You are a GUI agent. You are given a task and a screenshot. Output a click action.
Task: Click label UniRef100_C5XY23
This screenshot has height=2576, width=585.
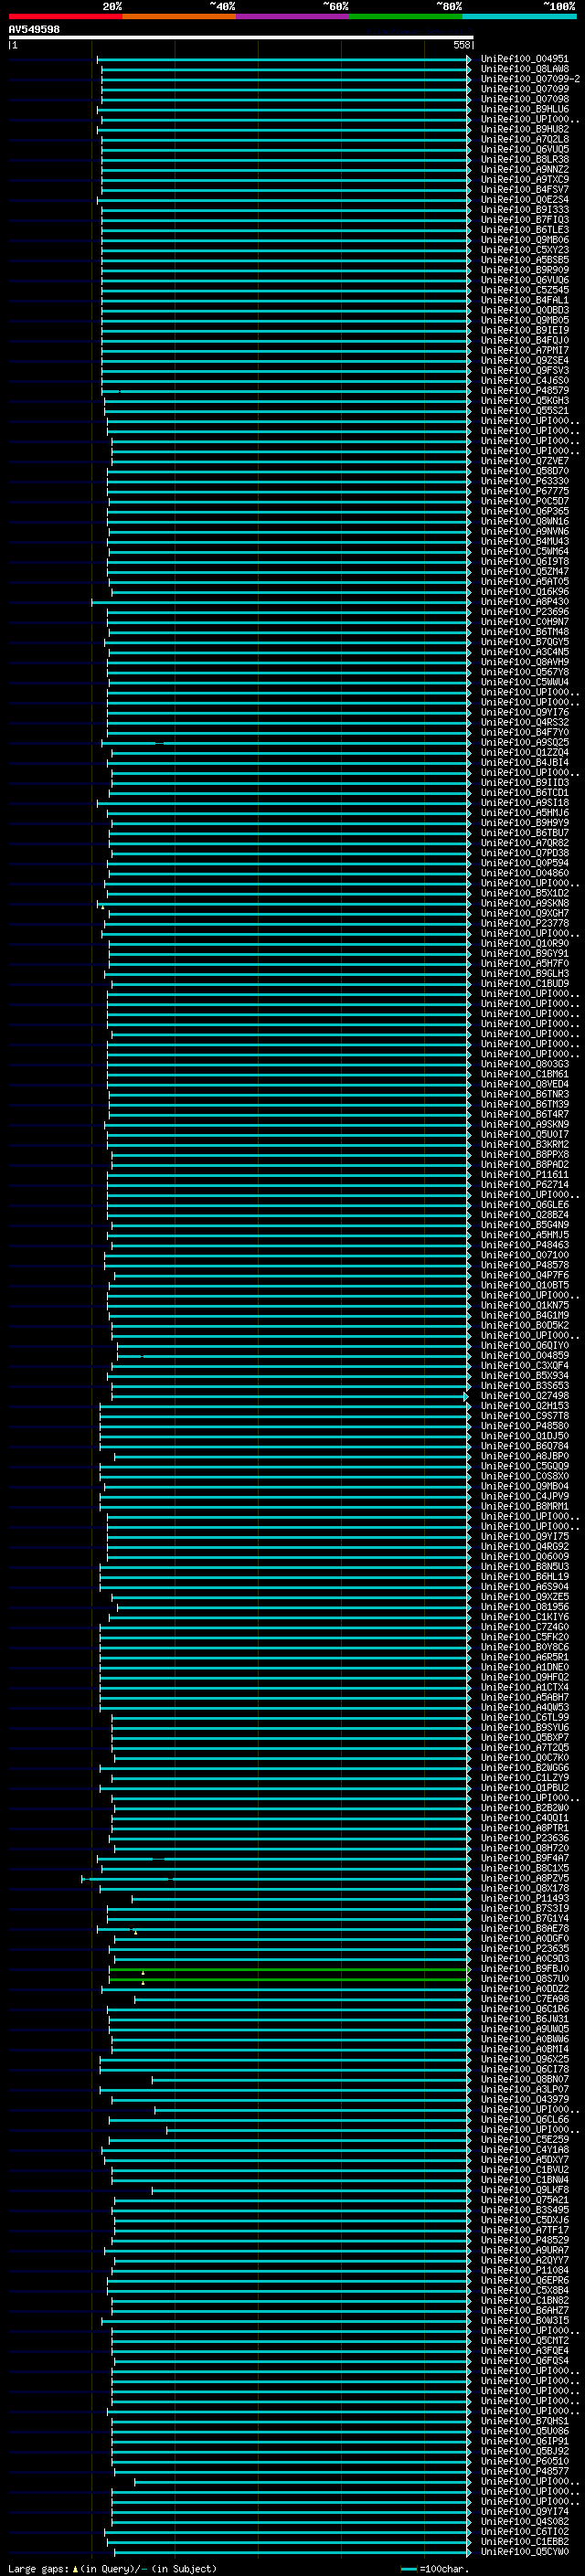click(525, 250)
